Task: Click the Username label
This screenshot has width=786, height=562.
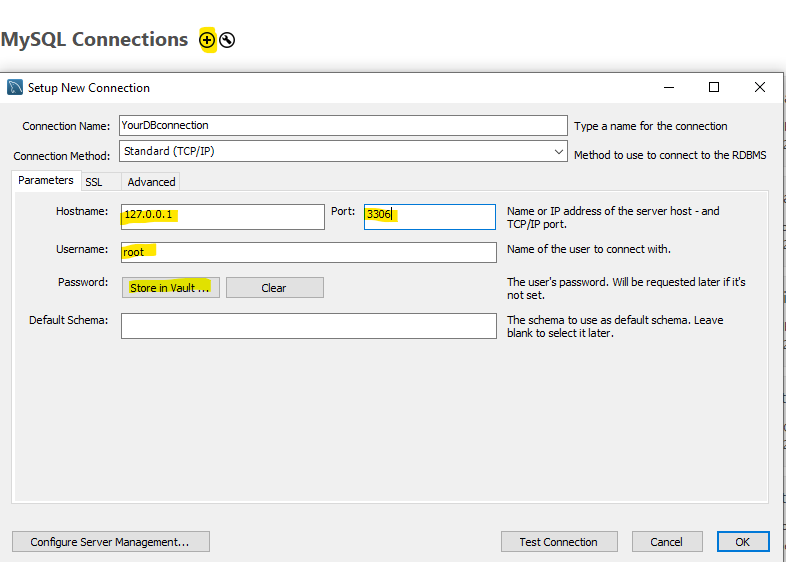Action: (82, 249)
